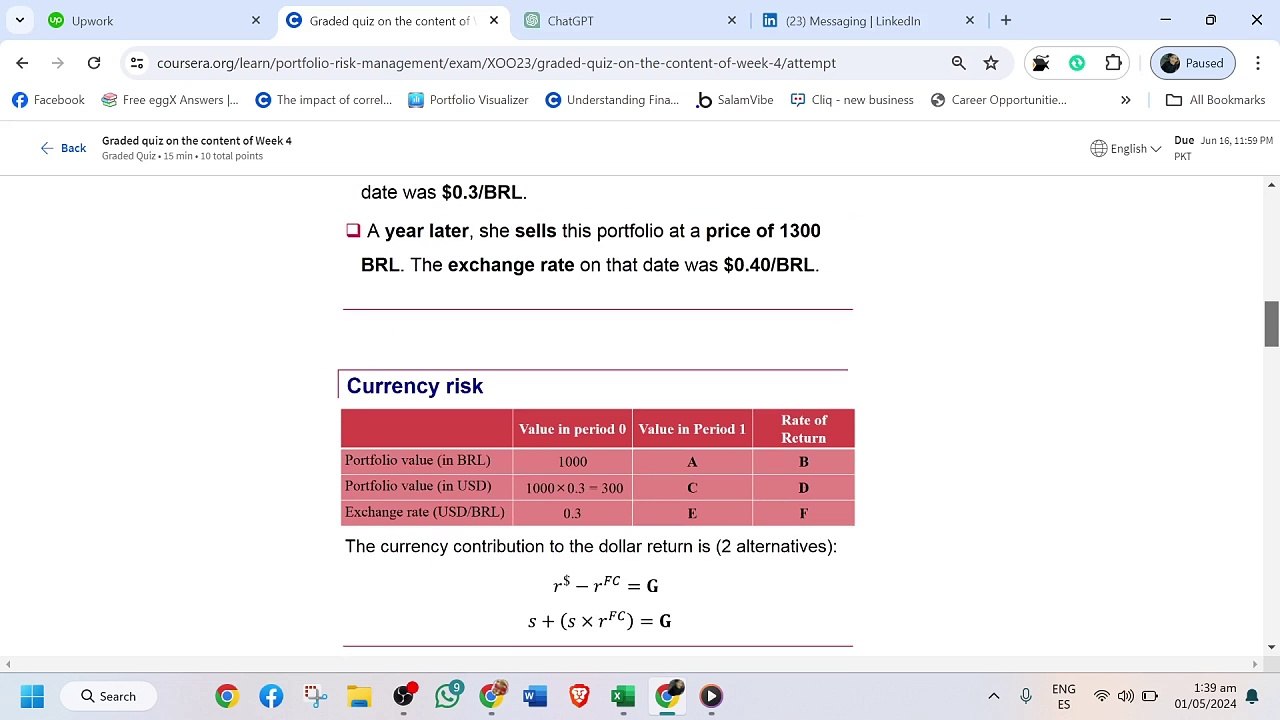Click the green circular-arrows extension icon

pos(1077,63)
